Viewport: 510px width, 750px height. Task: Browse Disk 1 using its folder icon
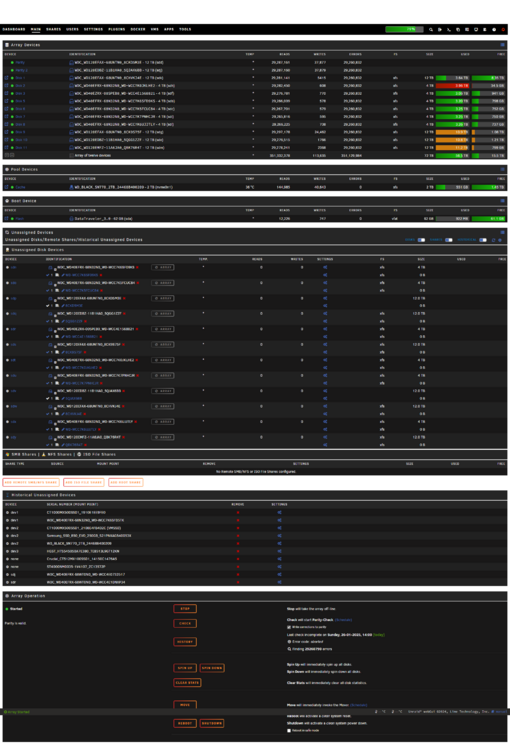click(7, 77)
